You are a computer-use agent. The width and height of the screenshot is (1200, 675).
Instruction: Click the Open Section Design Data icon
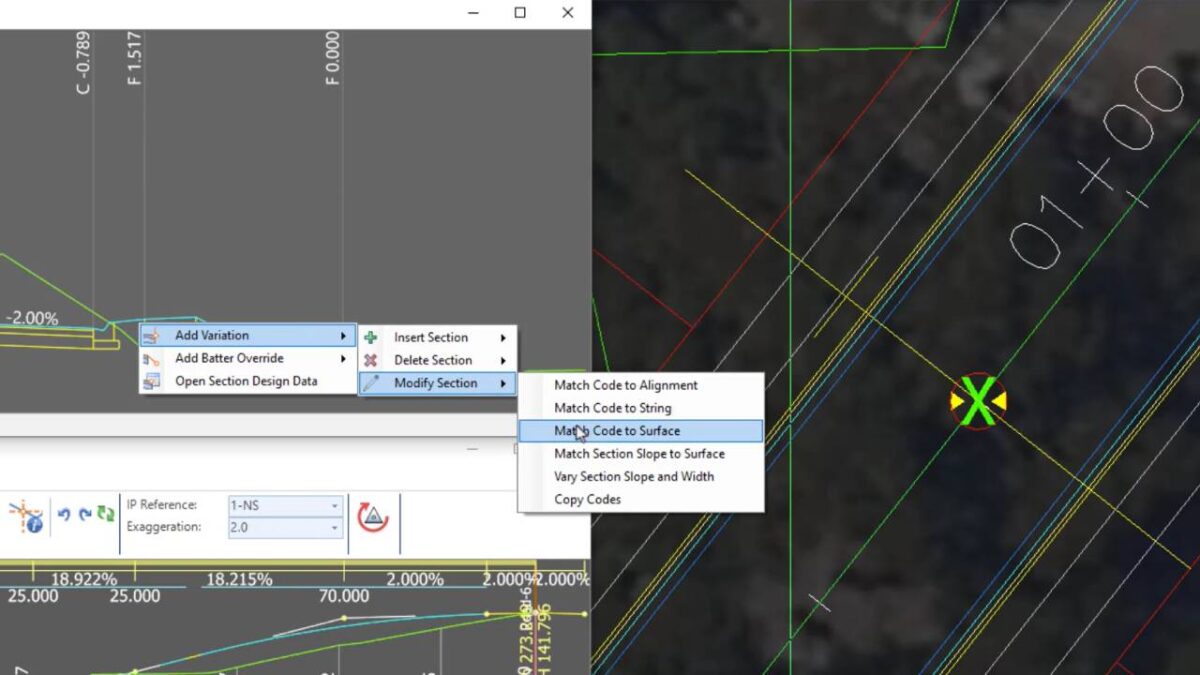150,381
